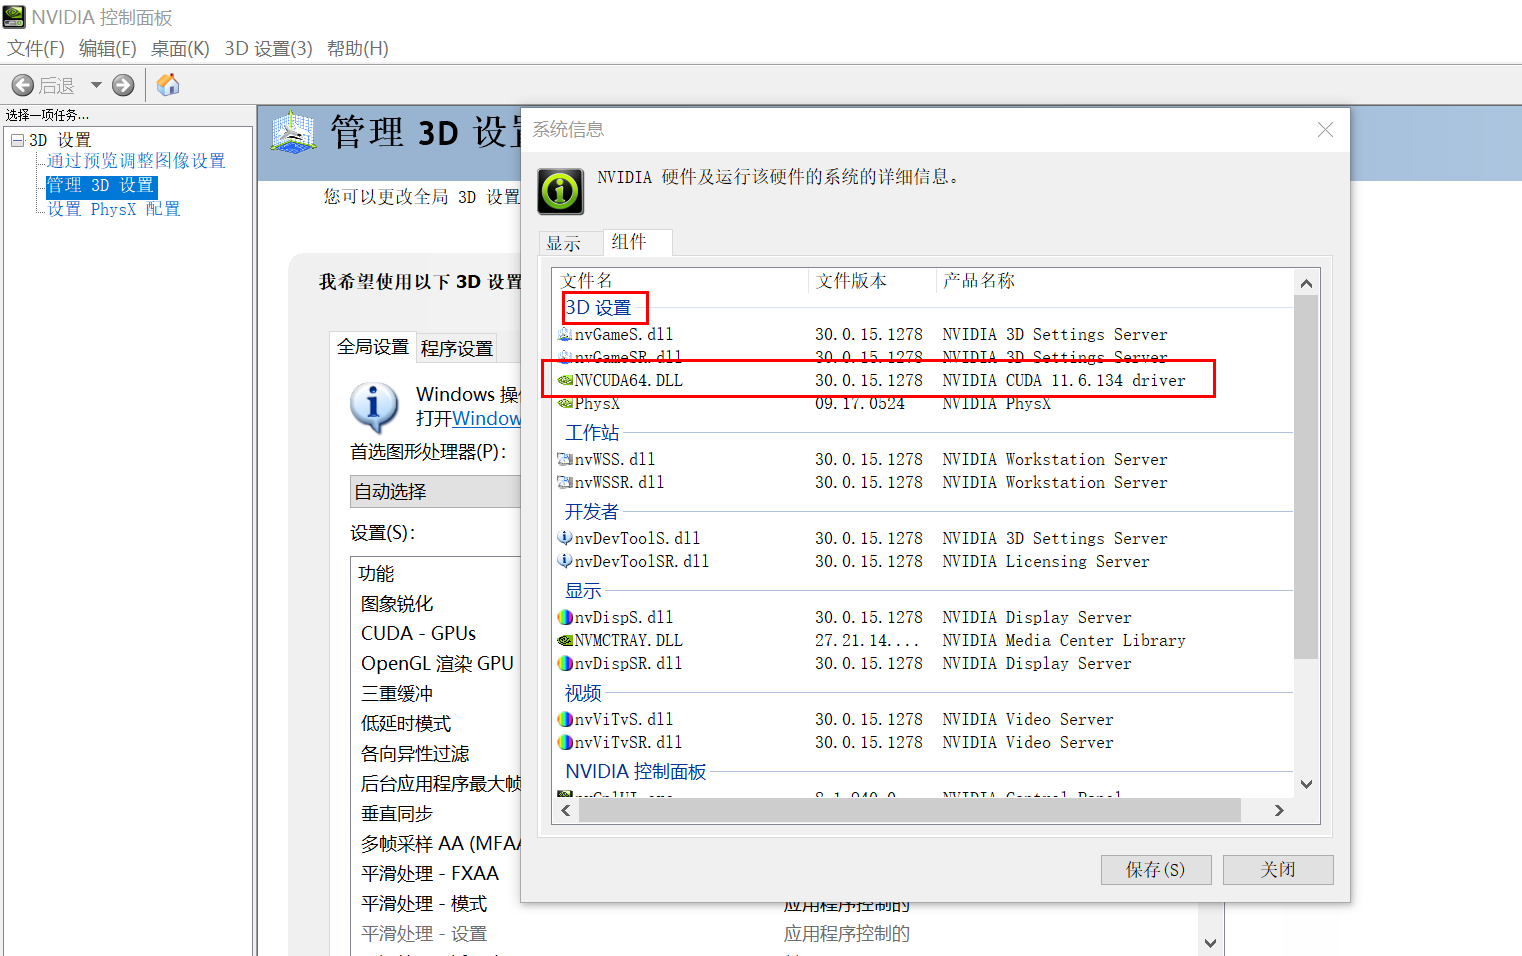Click the 工作站 group header
The image size is (1522, 956).
point(592,432)
